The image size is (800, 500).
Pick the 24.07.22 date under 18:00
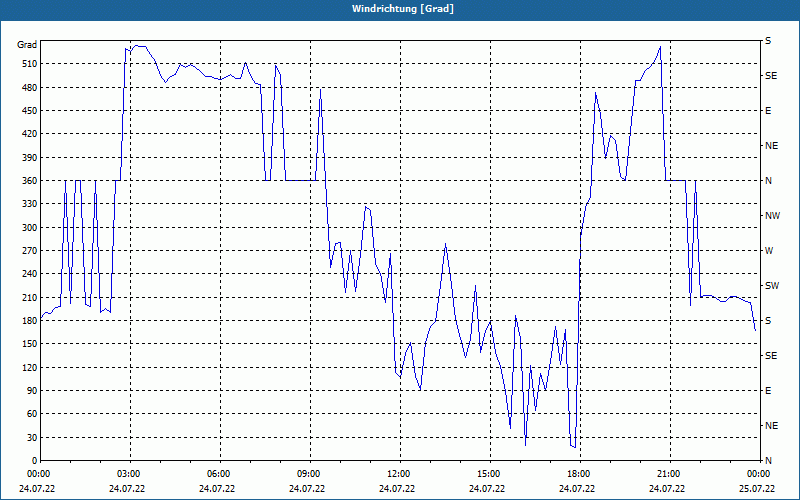pyautogui.click(x=577, y=489)
